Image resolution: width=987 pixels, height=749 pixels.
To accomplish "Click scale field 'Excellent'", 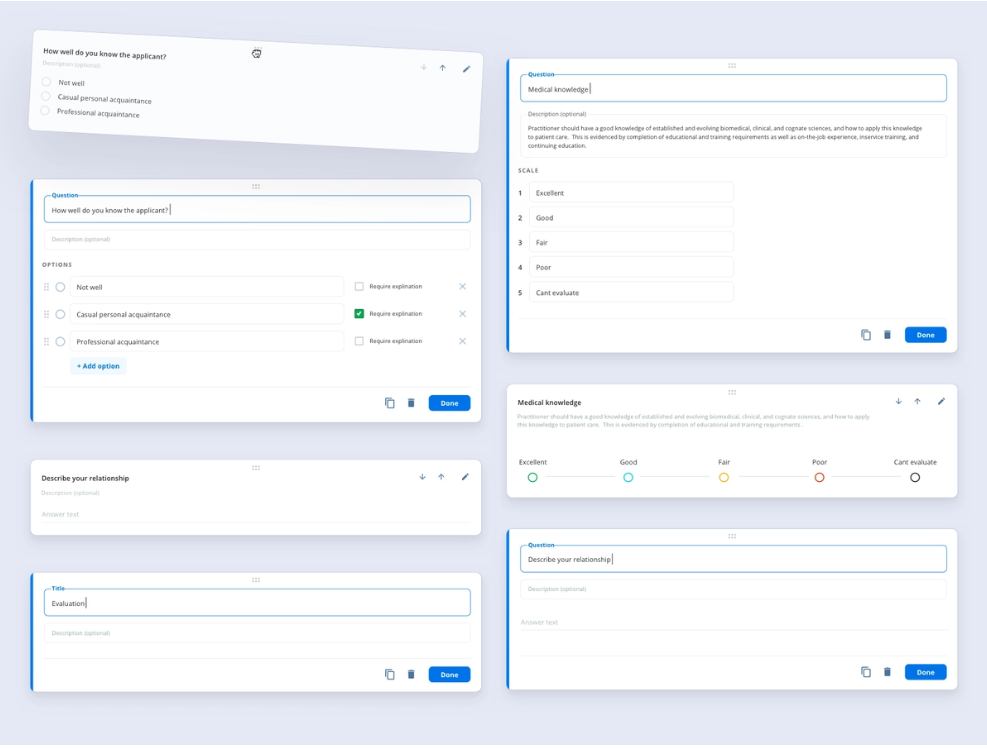I will point(631,193).
